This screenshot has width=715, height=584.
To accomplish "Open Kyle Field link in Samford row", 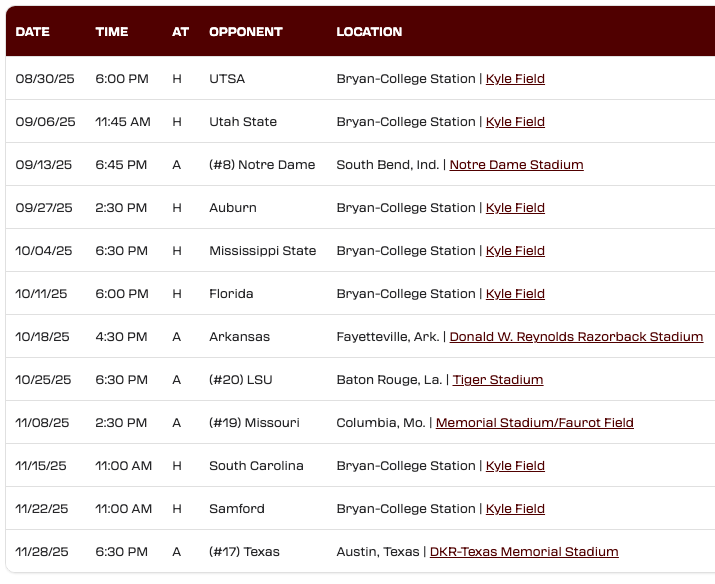I will pyautogui.click(x=515, y=508).
